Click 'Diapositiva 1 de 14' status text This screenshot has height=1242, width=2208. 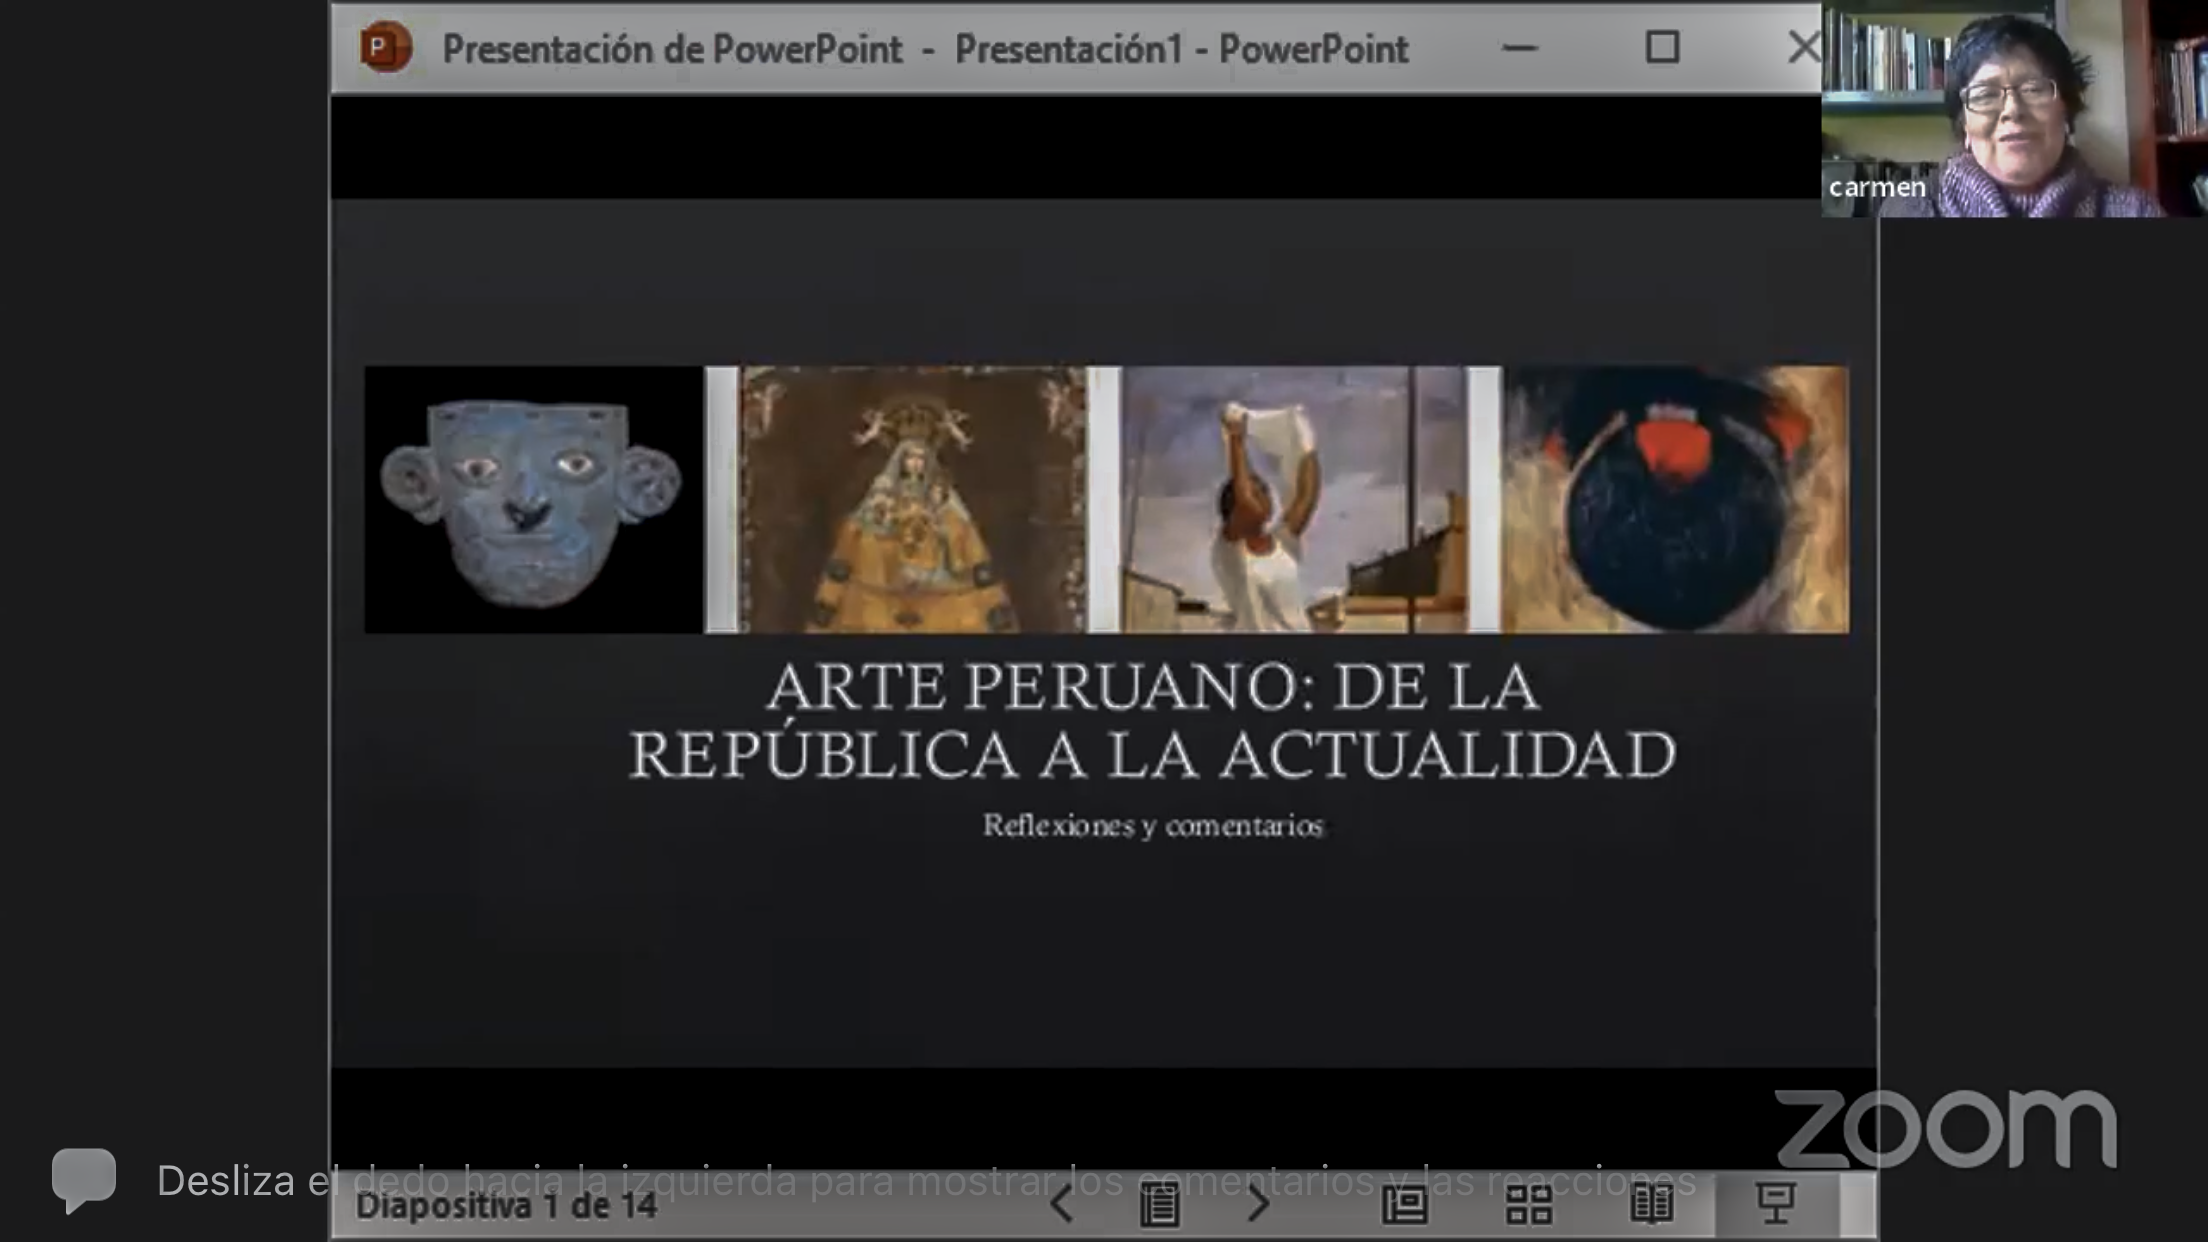(x=506, y=1205)
